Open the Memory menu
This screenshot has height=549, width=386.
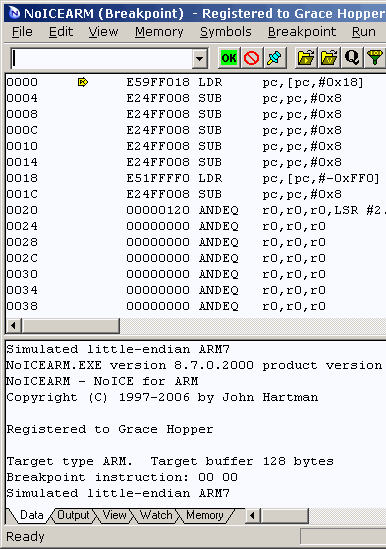pos(159,32)
